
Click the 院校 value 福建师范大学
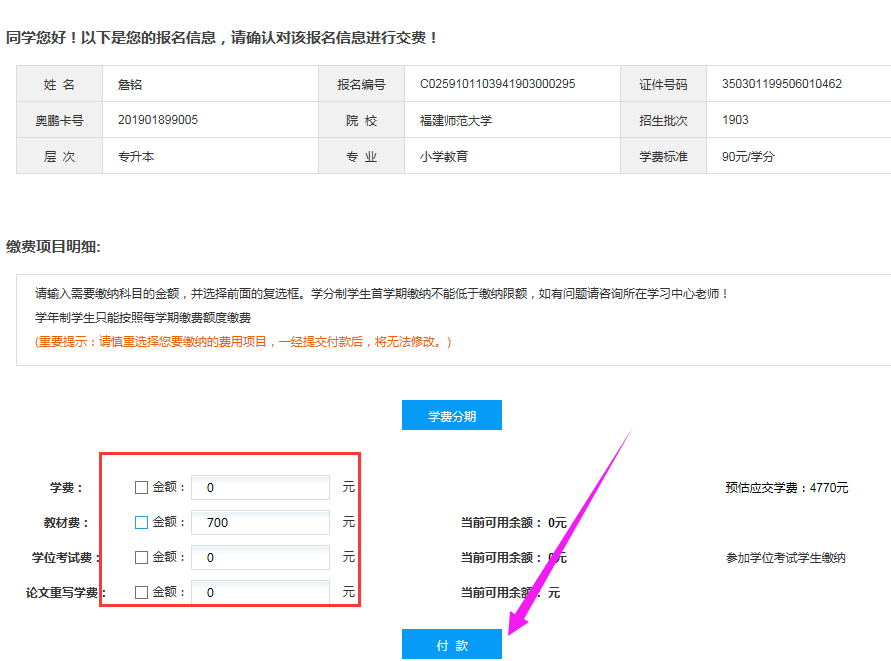click(455, 121)
